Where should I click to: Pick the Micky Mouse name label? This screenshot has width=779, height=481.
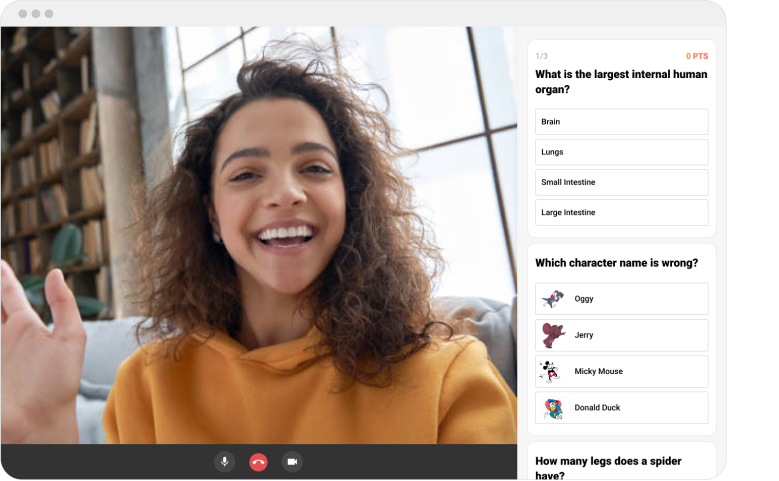598,371
